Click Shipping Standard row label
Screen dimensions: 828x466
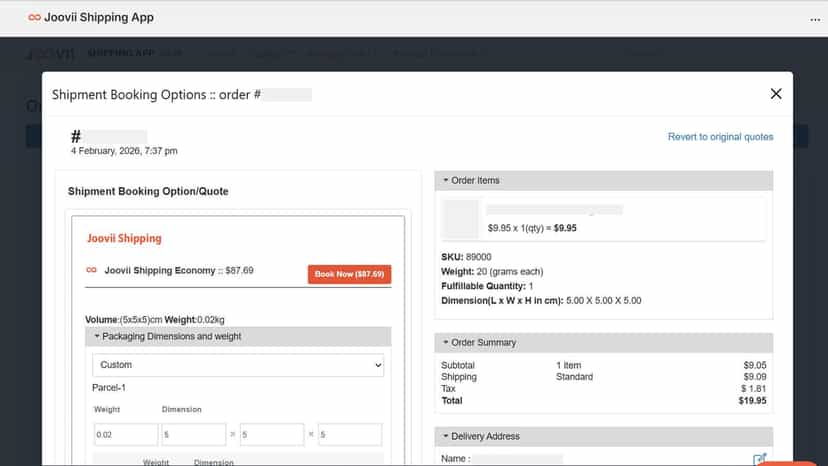point(459,377)
